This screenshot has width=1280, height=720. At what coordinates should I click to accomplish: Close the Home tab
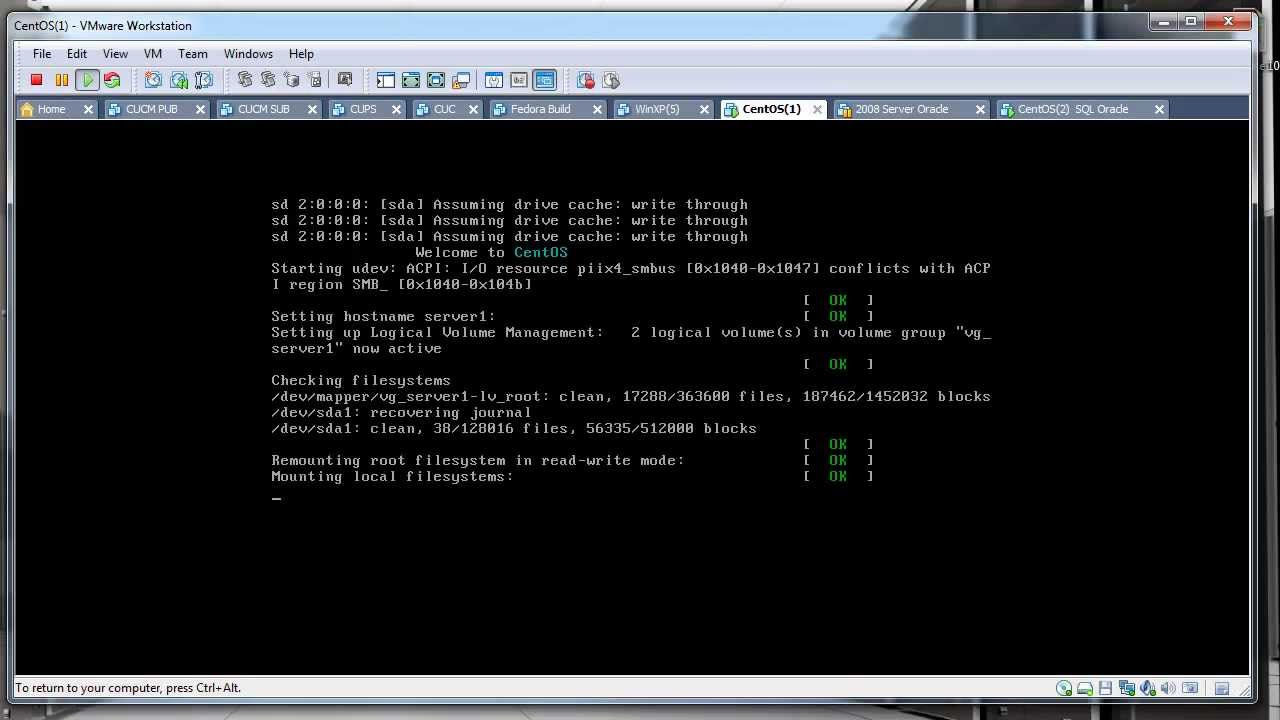pyautogui.click(x=88, y=109)
